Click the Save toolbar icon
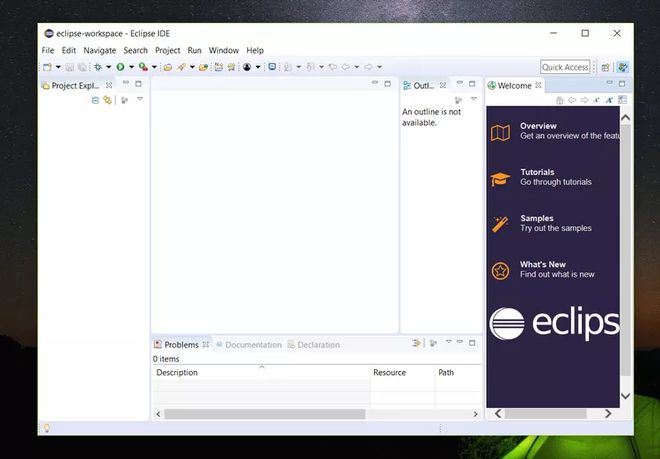The width and height of the screenshot is (660, 459). (70, 67)
